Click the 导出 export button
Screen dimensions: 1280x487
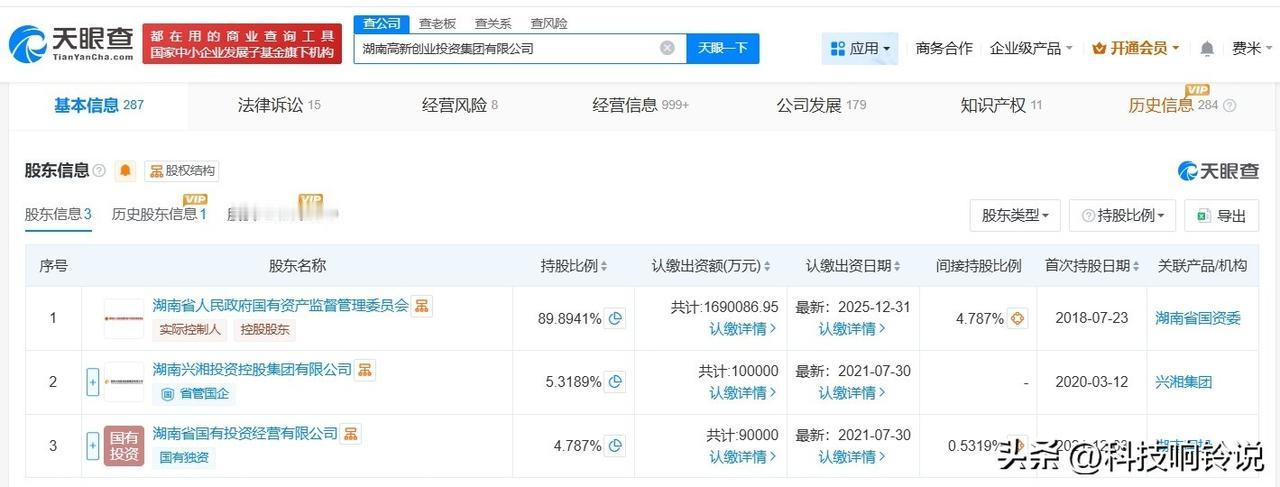1221,215
